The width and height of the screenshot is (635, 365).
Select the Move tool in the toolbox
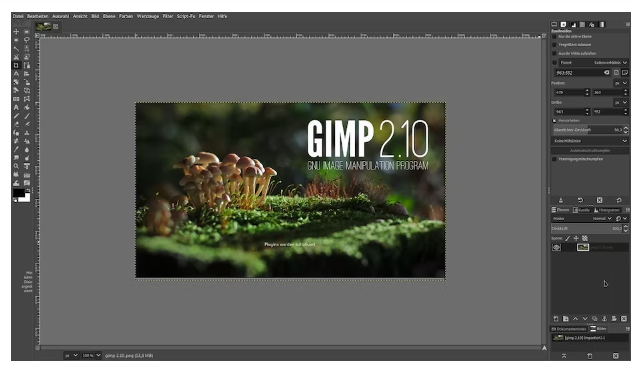[x=16, y=32]
